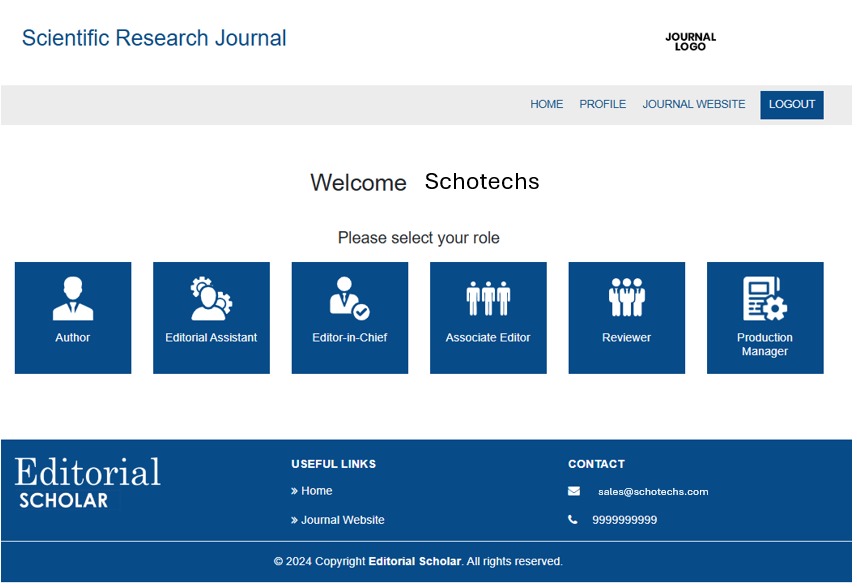Click the bold Editorial Scholar copyright text

point(414,561)
